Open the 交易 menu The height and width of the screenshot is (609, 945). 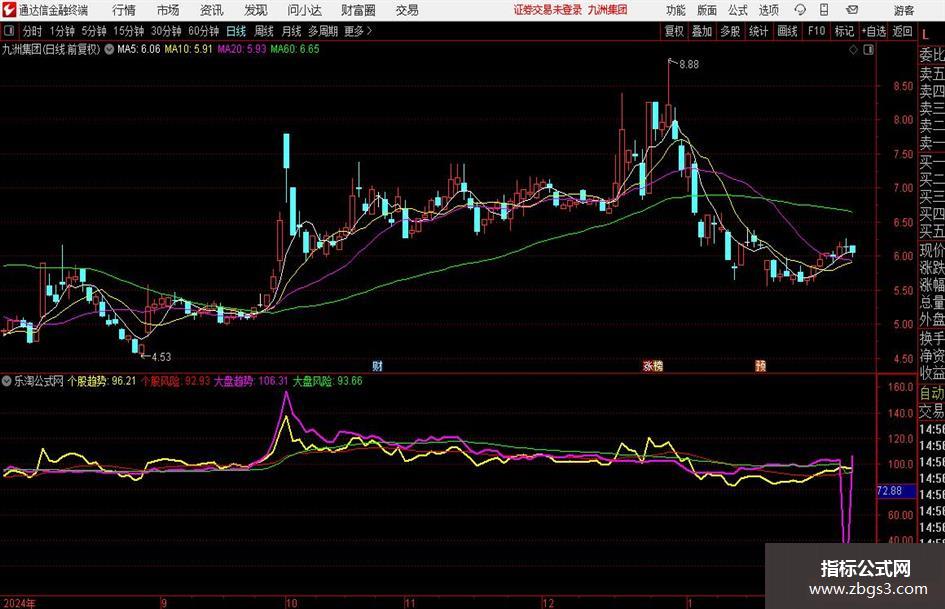[407, 10]
